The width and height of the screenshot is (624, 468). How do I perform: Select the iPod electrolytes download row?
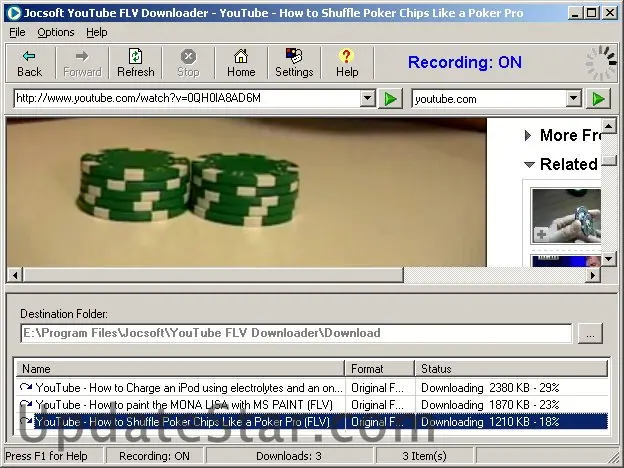coord(312,387)
